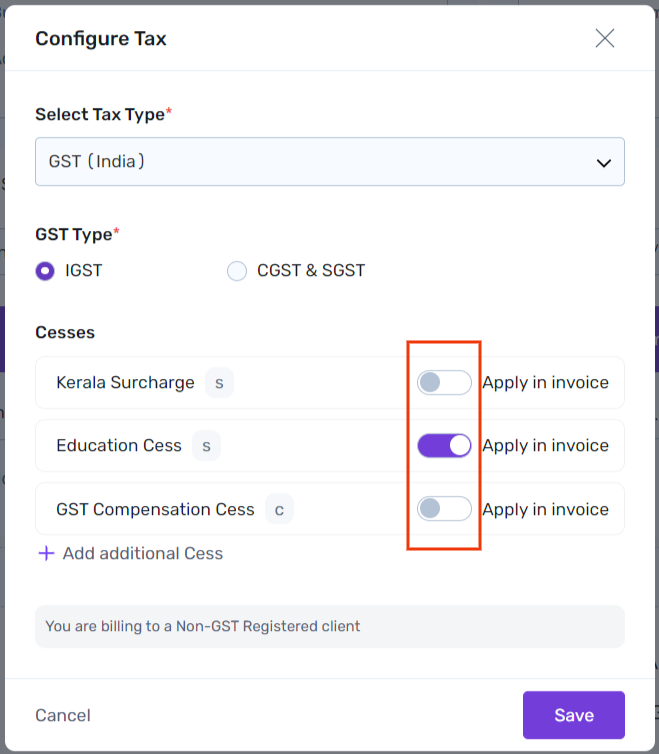Click the dropdown chevron arrow for tax type
The height and width of the screenshot is (754, 659).
603,162
